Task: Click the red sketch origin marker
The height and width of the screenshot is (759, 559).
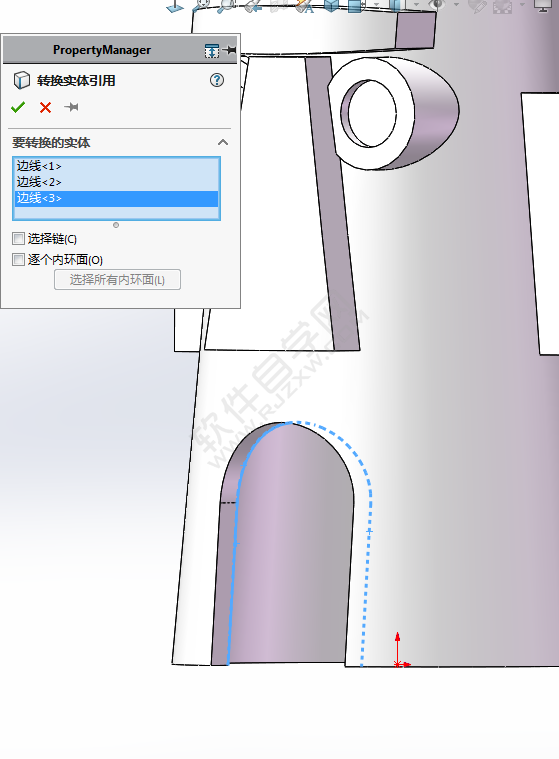Action: pos(397,664)
